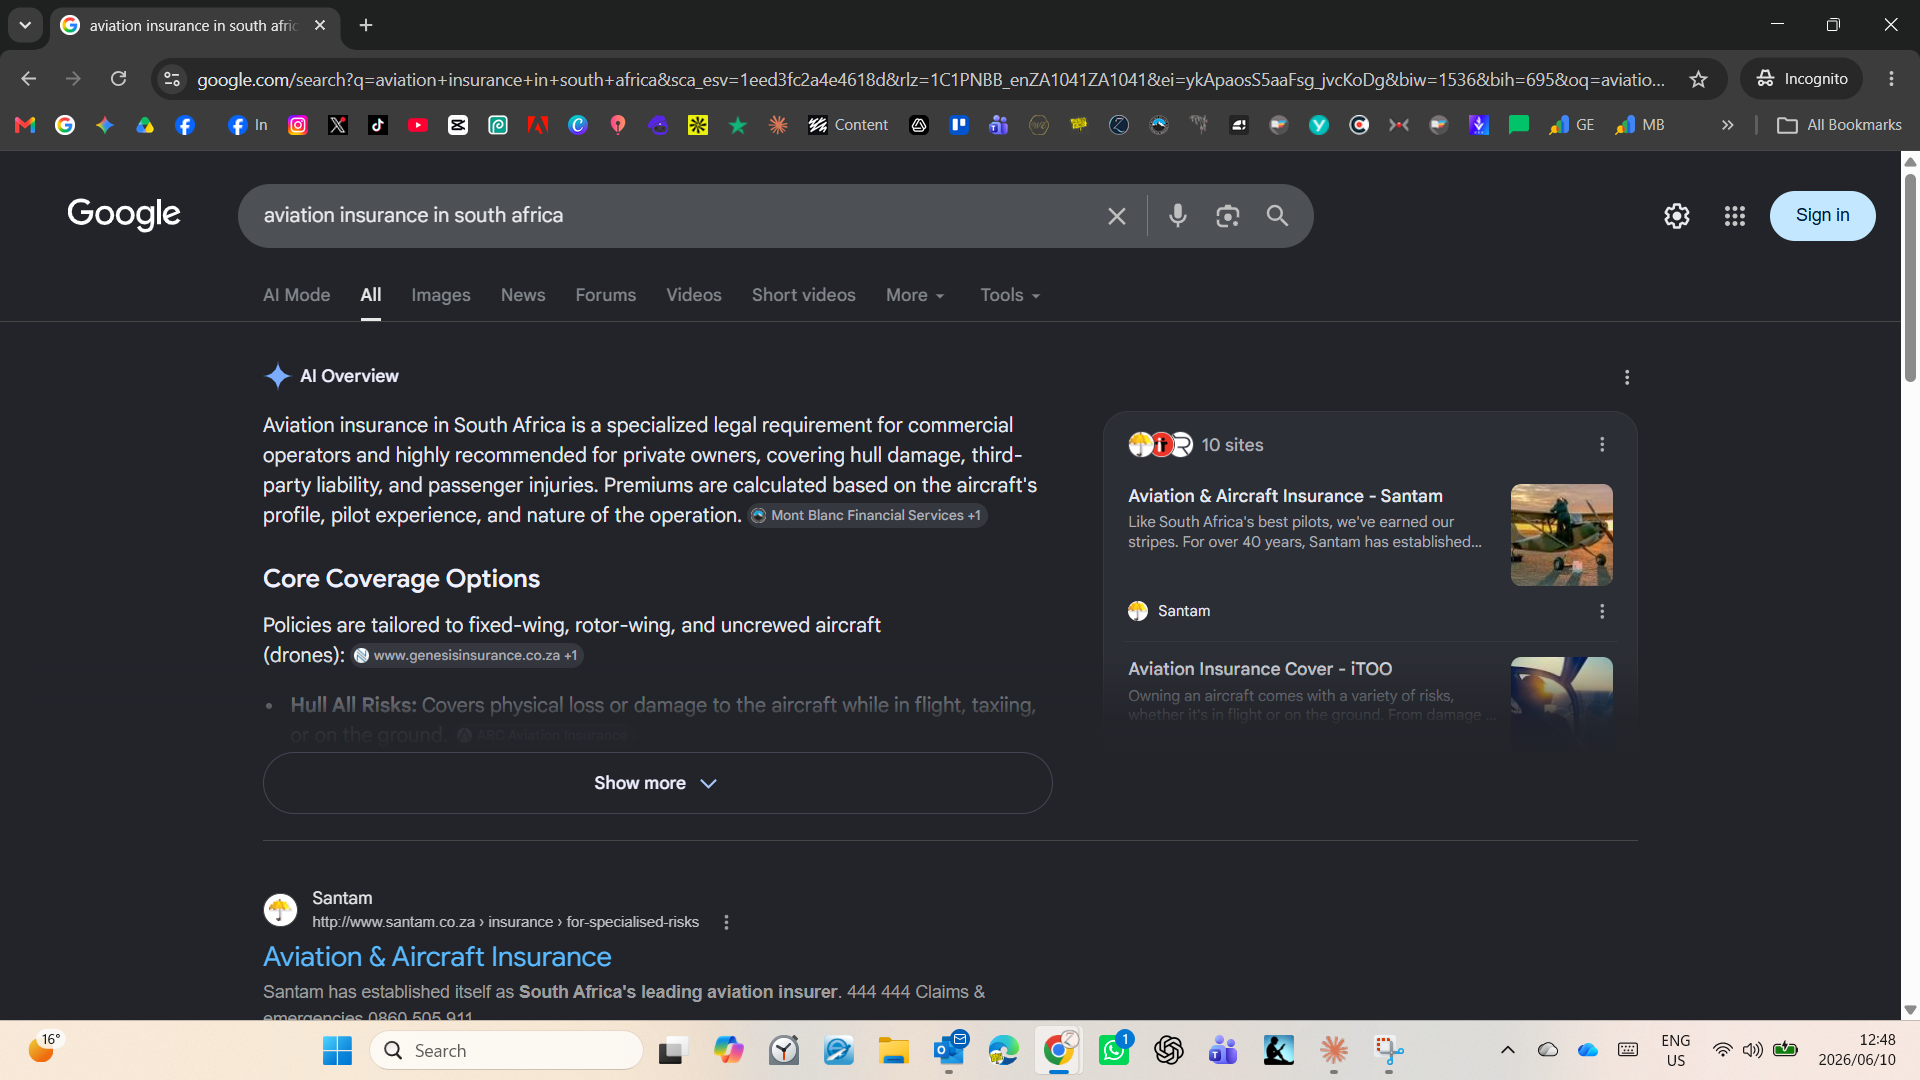Open the Google apps grid

pyautogui.click(x=1735, y=216)
